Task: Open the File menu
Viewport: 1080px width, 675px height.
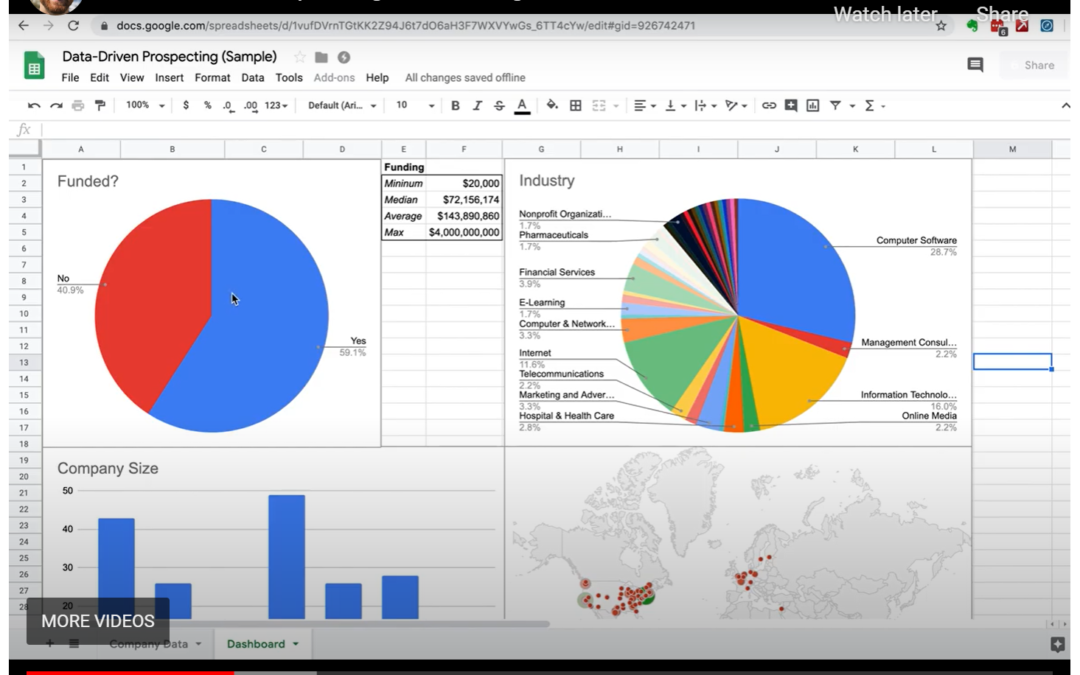Action: click(x=70, y=78)
